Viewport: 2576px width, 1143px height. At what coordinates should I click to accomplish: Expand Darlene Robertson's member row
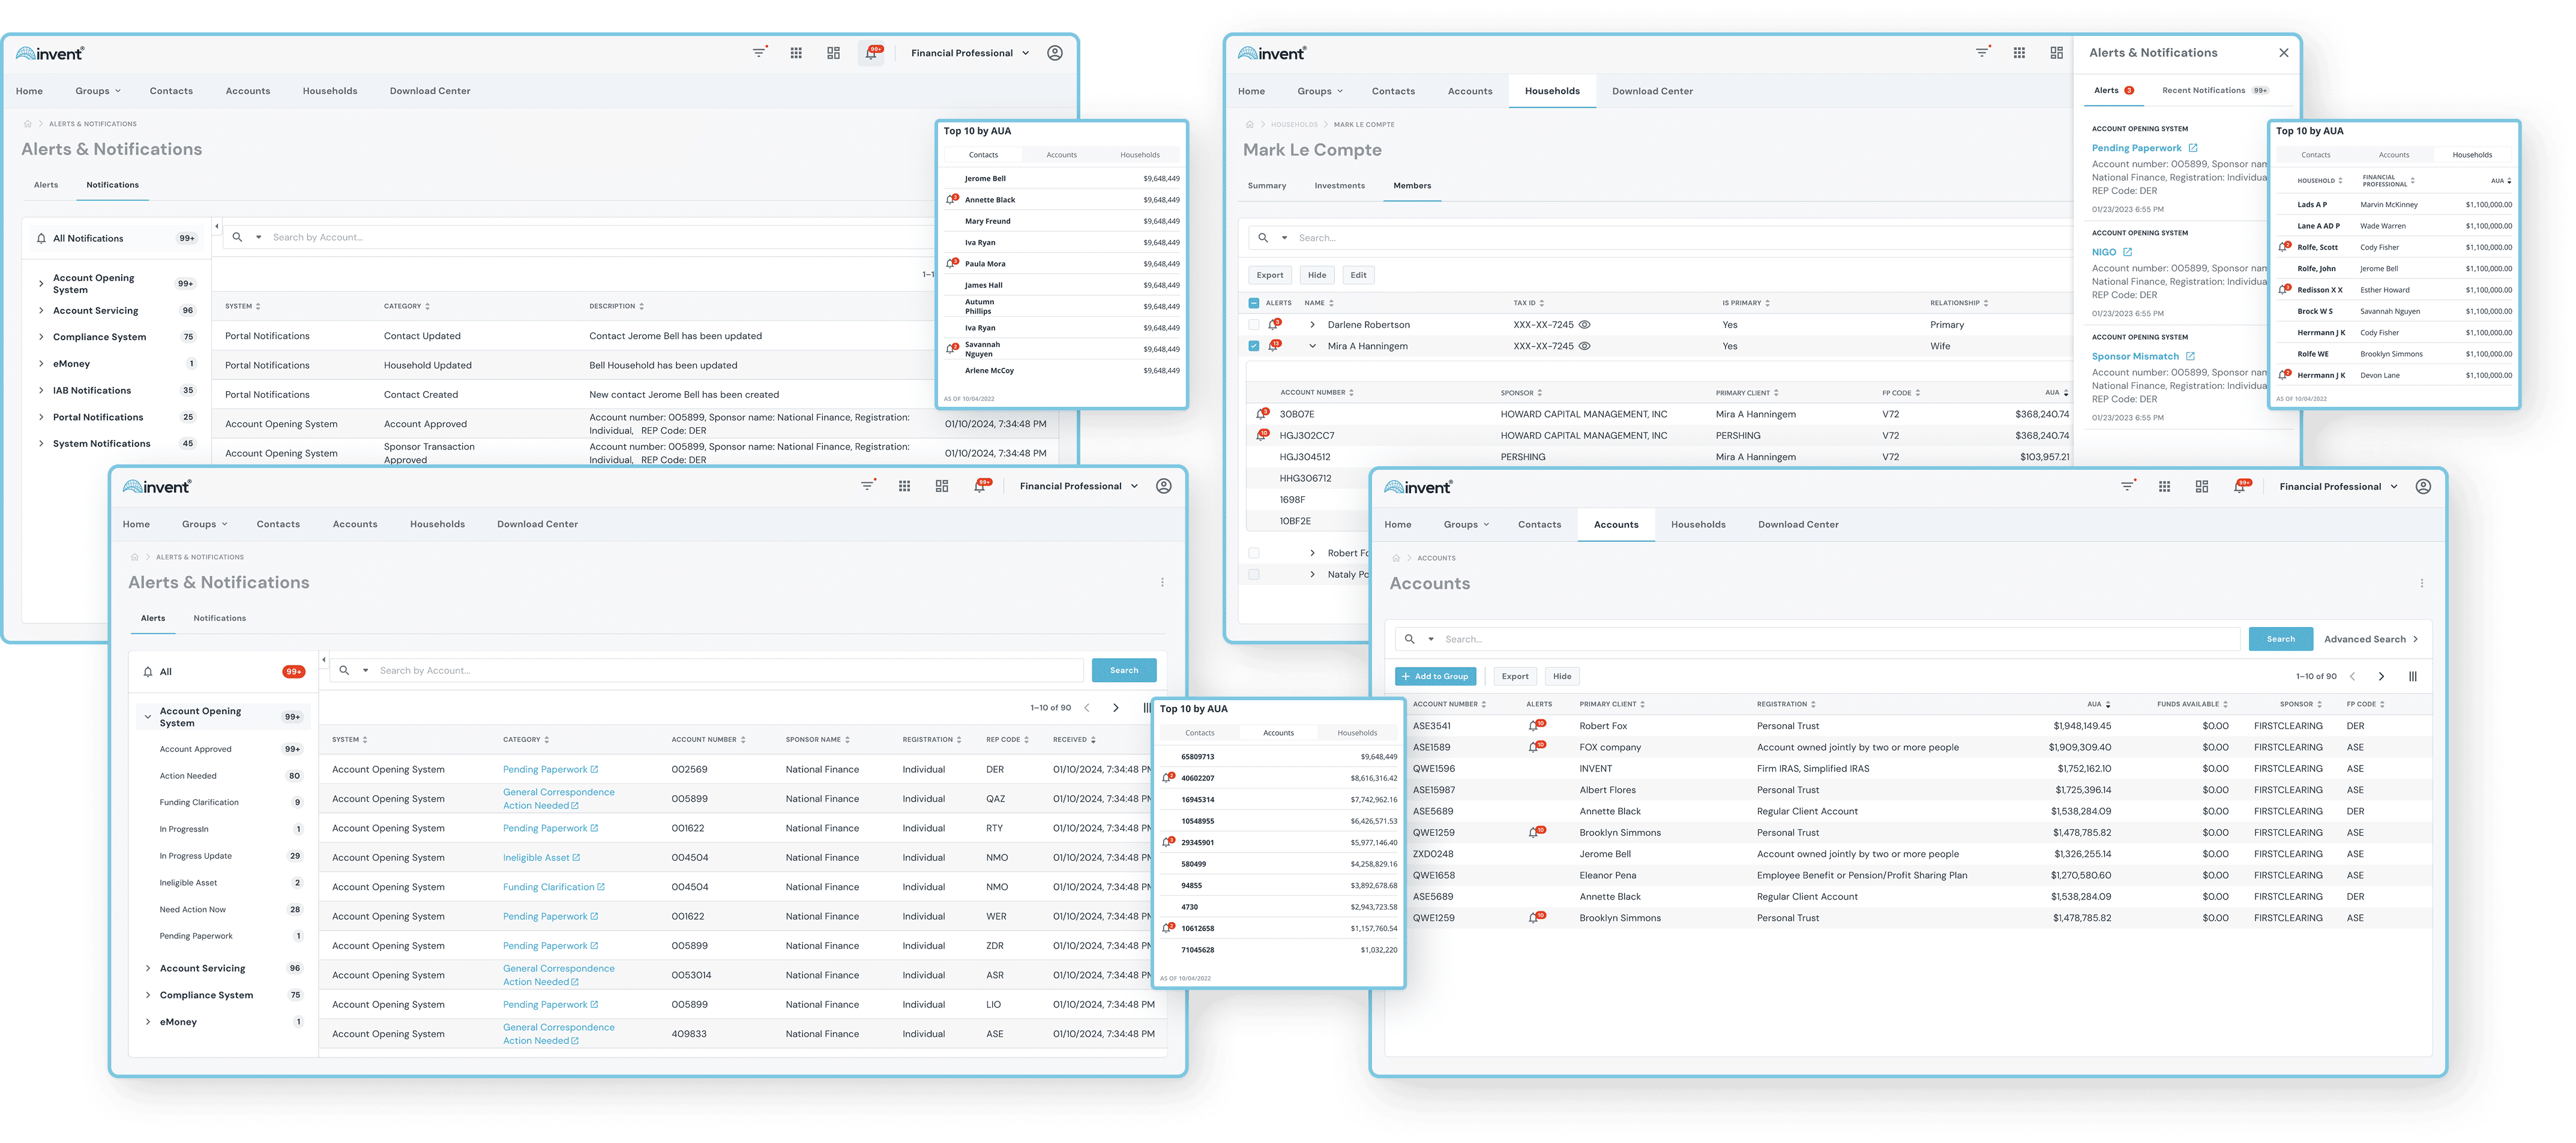point(1312,325)
